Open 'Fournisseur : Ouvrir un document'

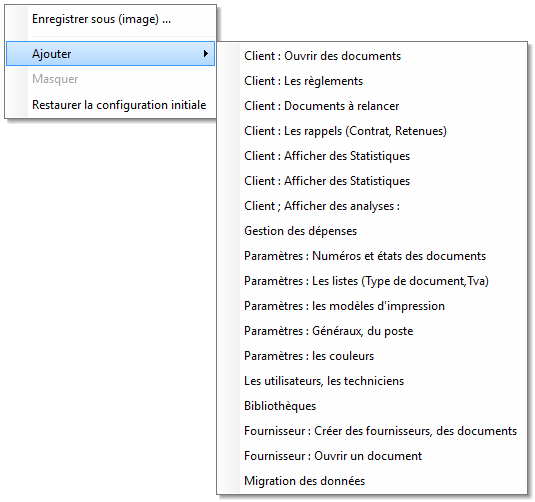pyautogui.click(x=372, y=456)
